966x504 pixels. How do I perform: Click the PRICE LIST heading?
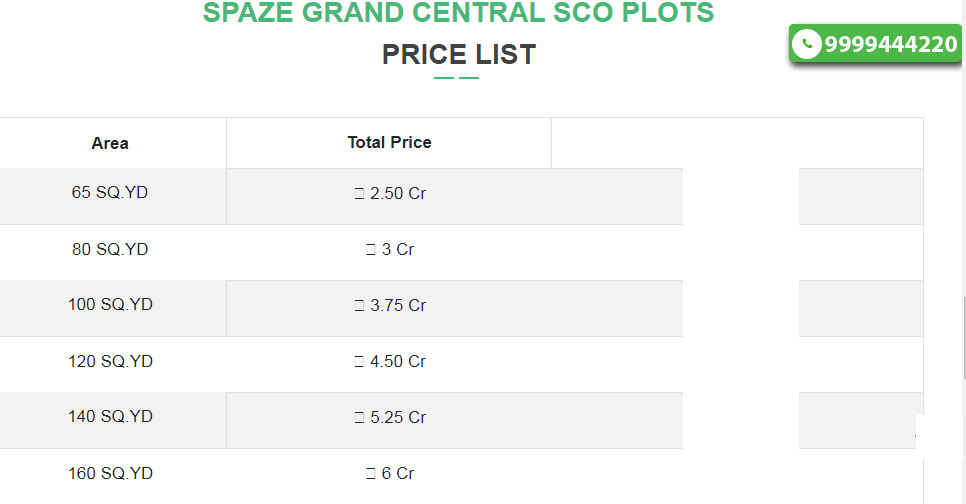[459, 54]
